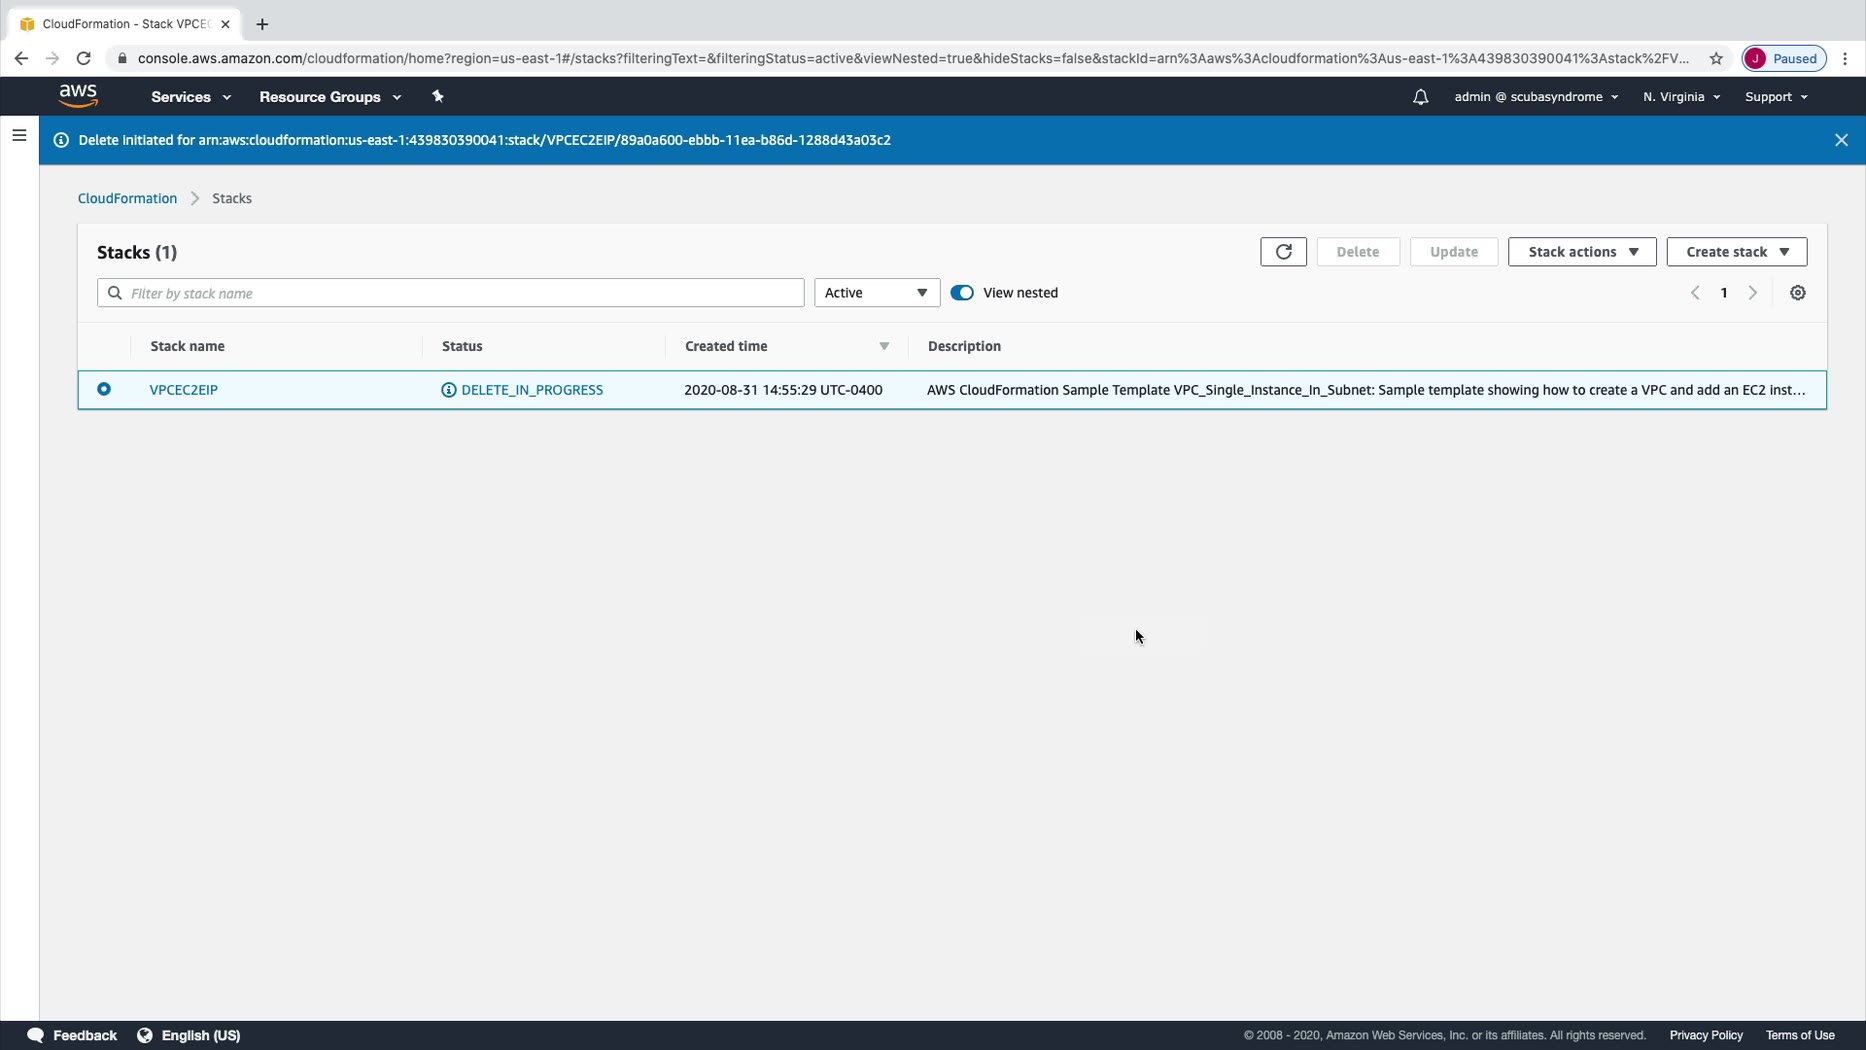
Task: Go to previous page of stacks
Action: pyautogui.click(x=1695, y=293)
